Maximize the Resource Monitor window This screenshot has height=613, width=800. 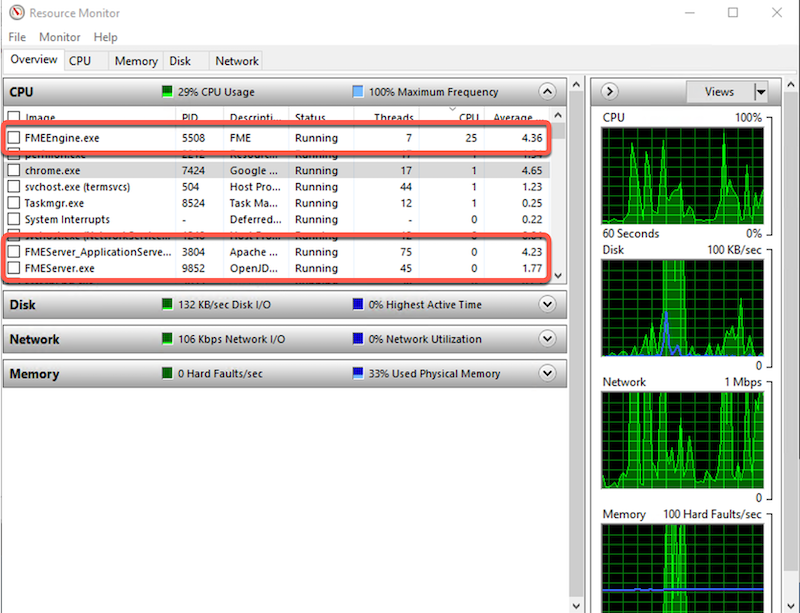pos(733,12)
